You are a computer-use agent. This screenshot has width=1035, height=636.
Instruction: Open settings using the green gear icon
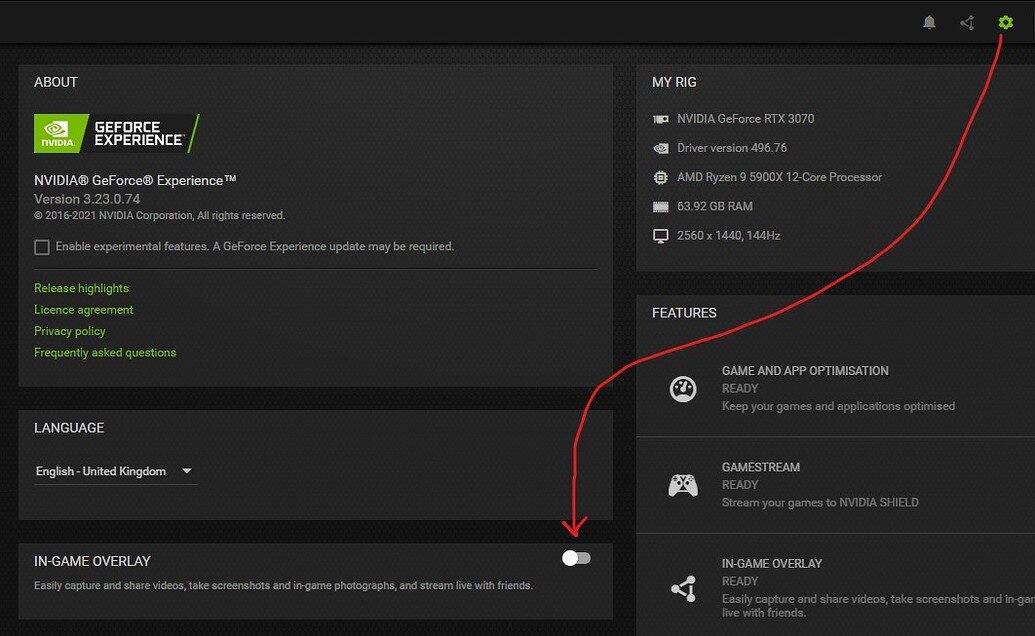(x=1005, y=21)
